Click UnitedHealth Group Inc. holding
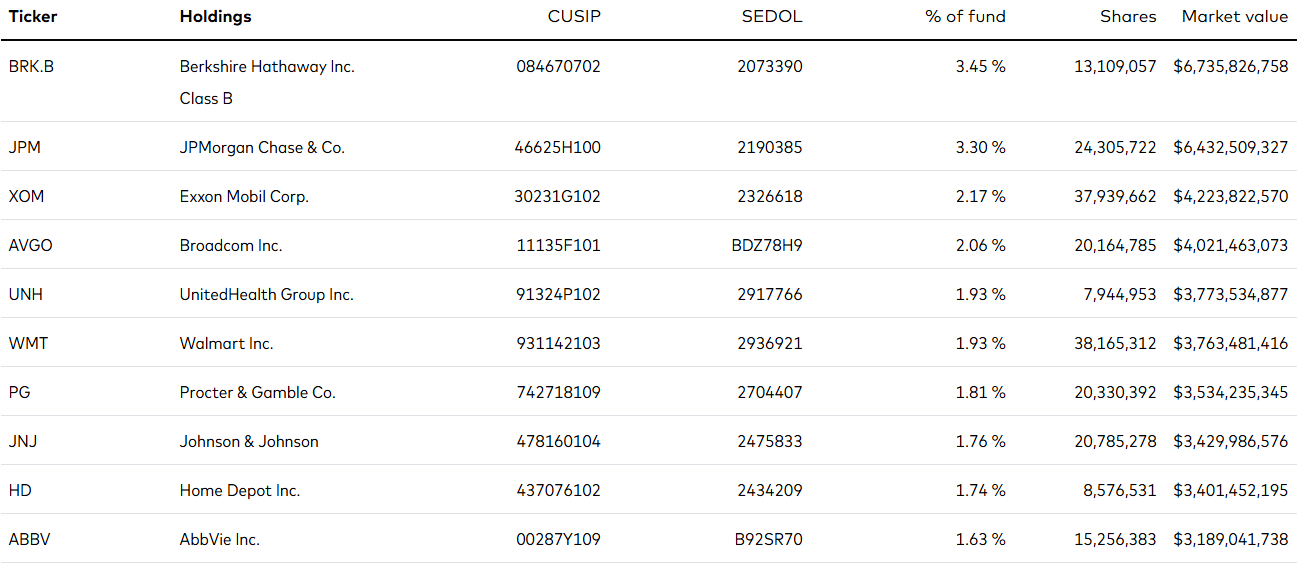Screen dimensions: 1300x565 (x=267, y=295)
